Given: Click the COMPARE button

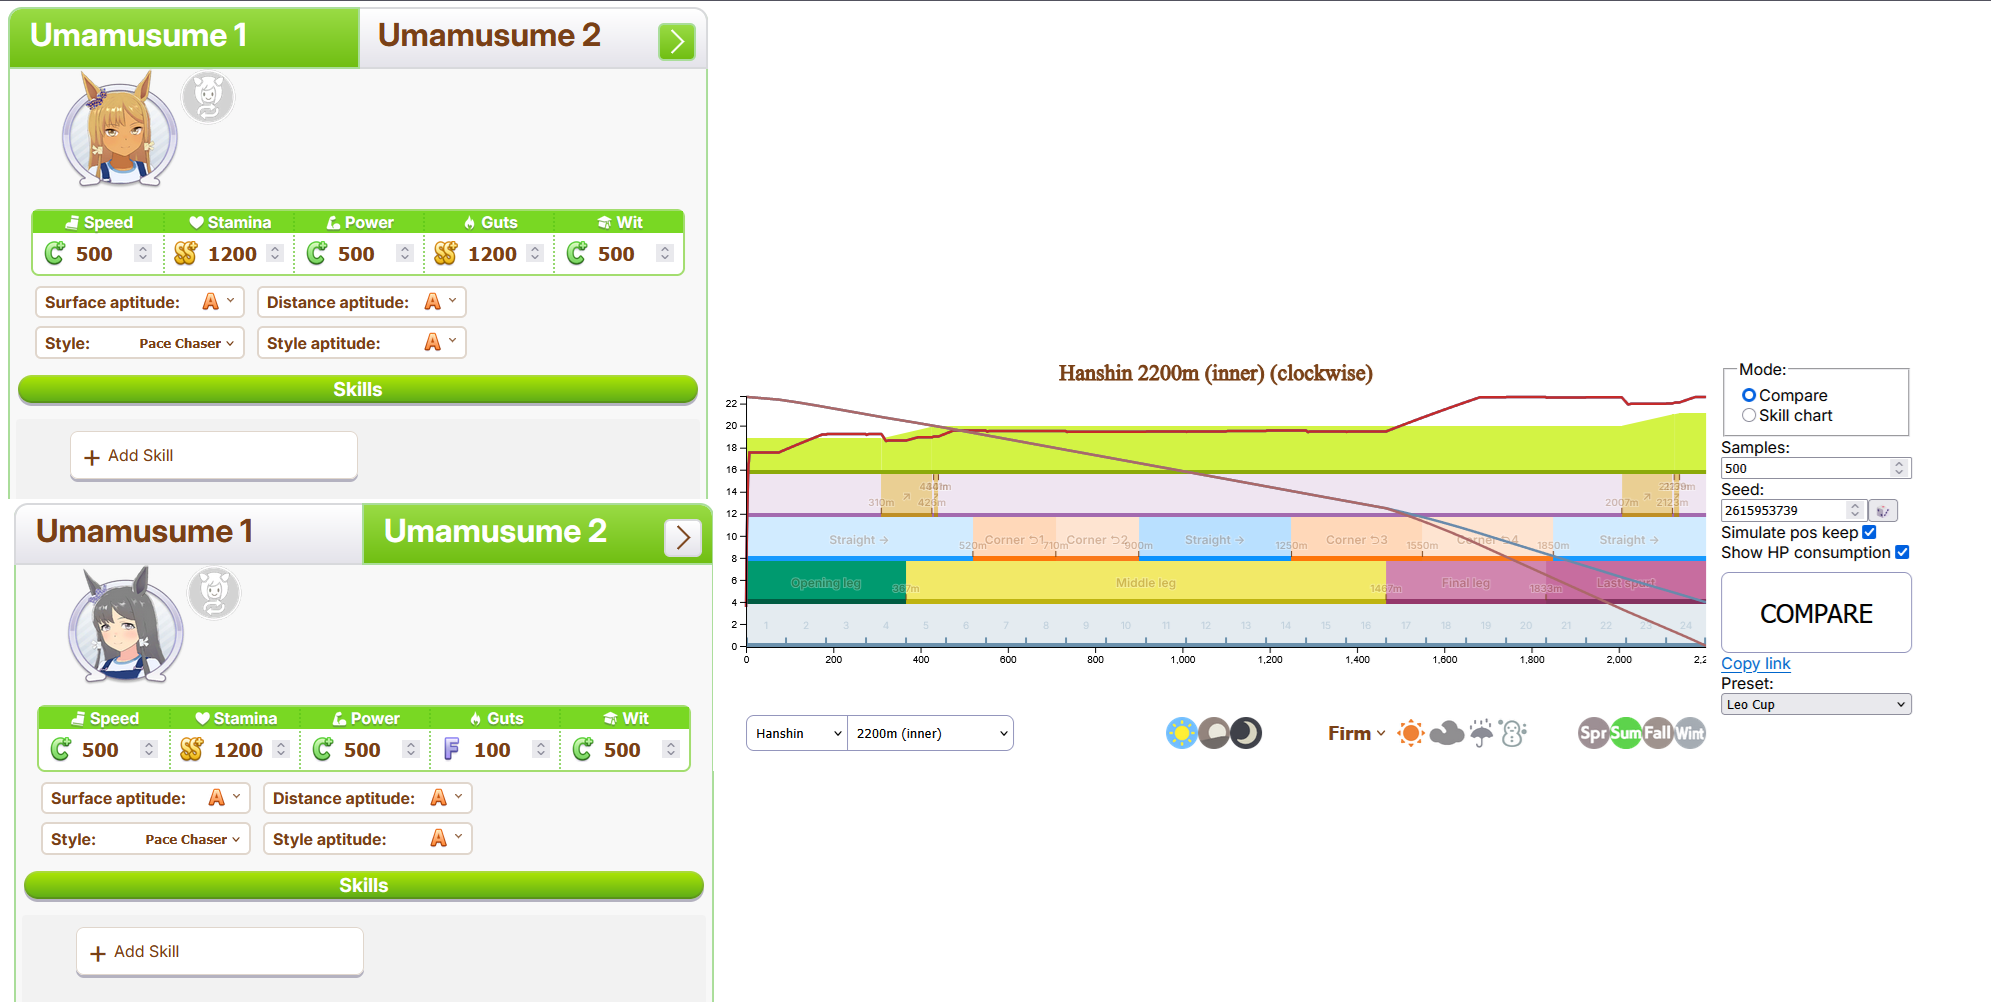Looking at the screenshot, I should tap(1816, 613).
